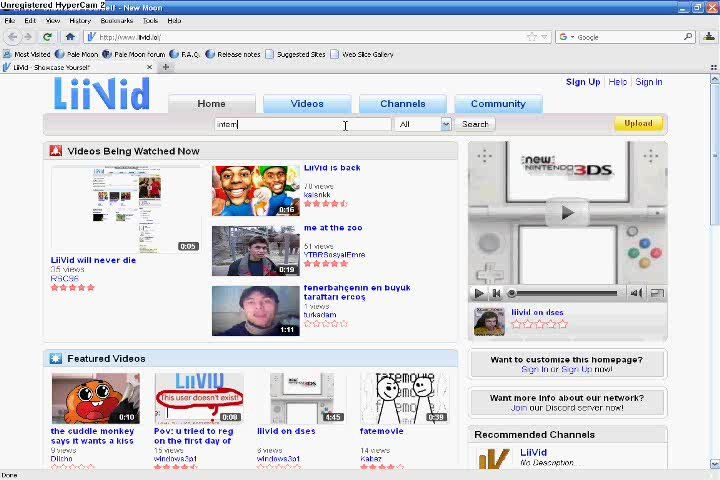Open 'LiiVid will never die' thumbnail
Screen dimensions: 720x480
click(x=126, y=209)
